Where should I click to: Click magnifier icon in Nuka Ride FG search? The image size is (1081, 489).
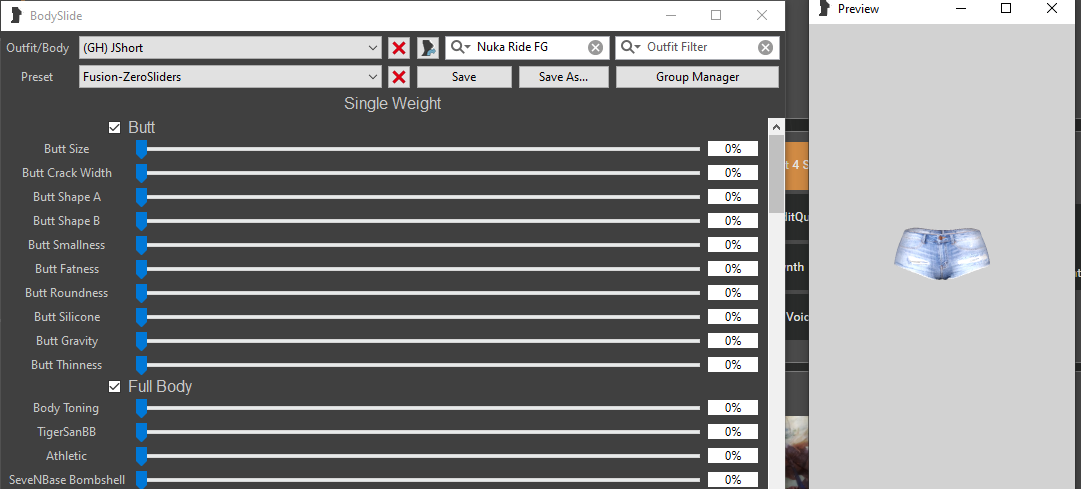[x=460, y=47]
